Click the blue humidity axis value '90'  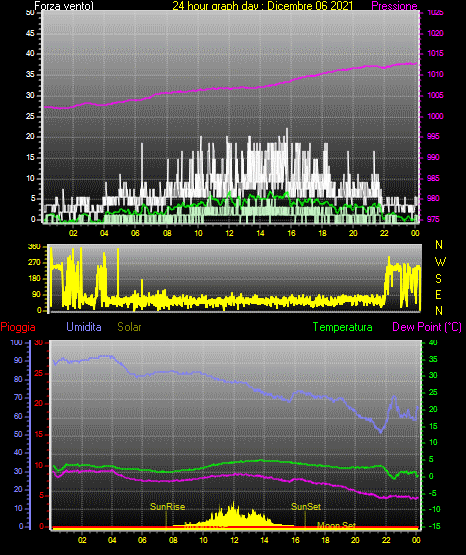pos(18,360)
